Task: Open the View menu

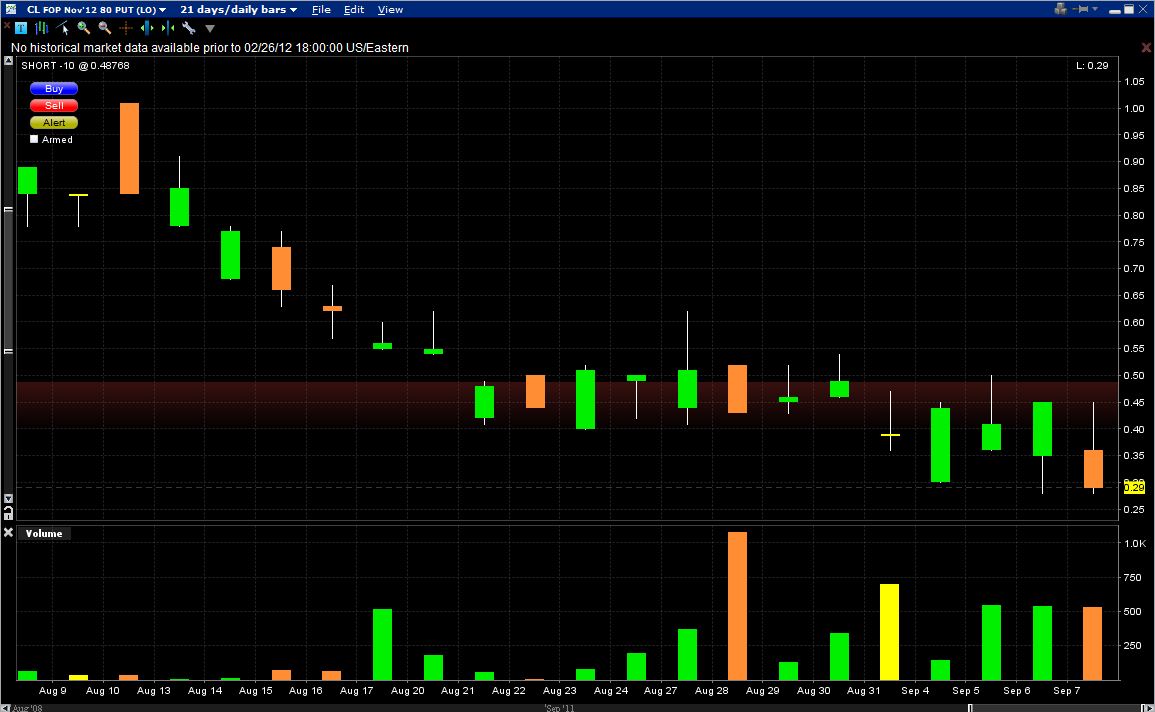Action: click(x=390, y=10)
